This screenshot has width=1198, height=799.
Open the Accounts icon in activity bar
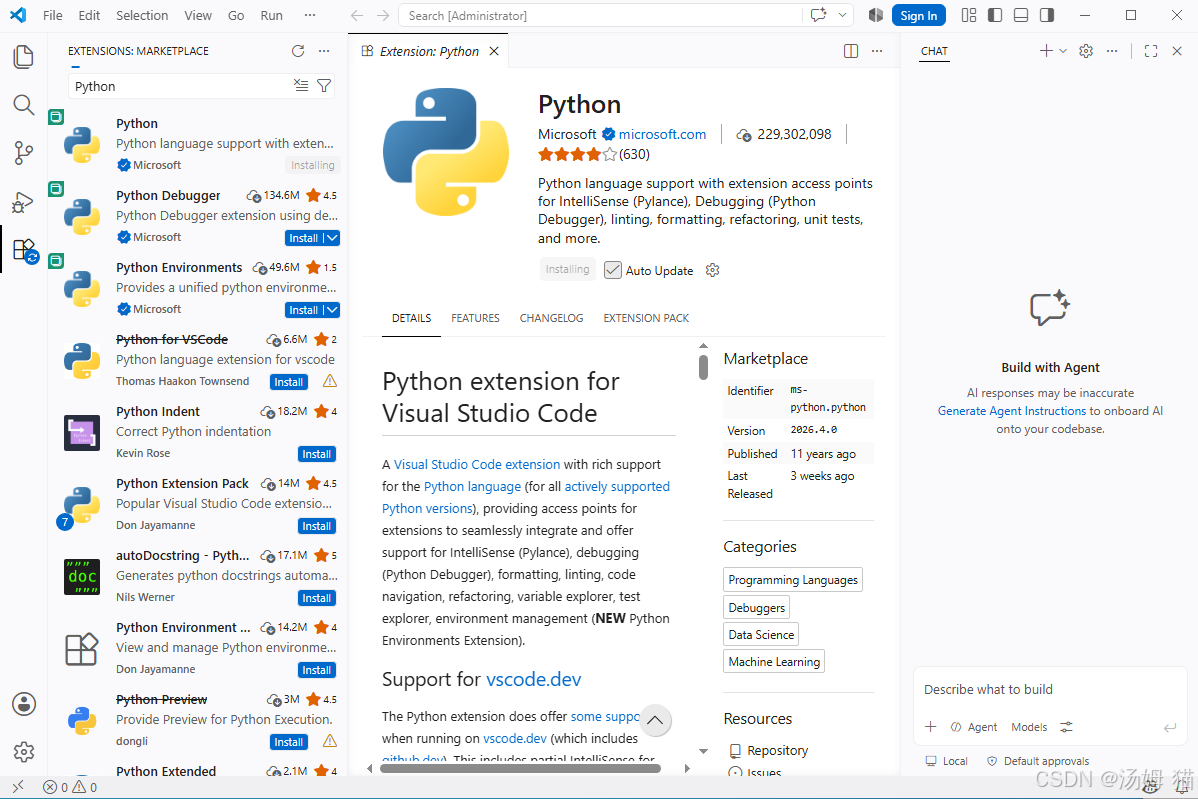coord(24,704)
